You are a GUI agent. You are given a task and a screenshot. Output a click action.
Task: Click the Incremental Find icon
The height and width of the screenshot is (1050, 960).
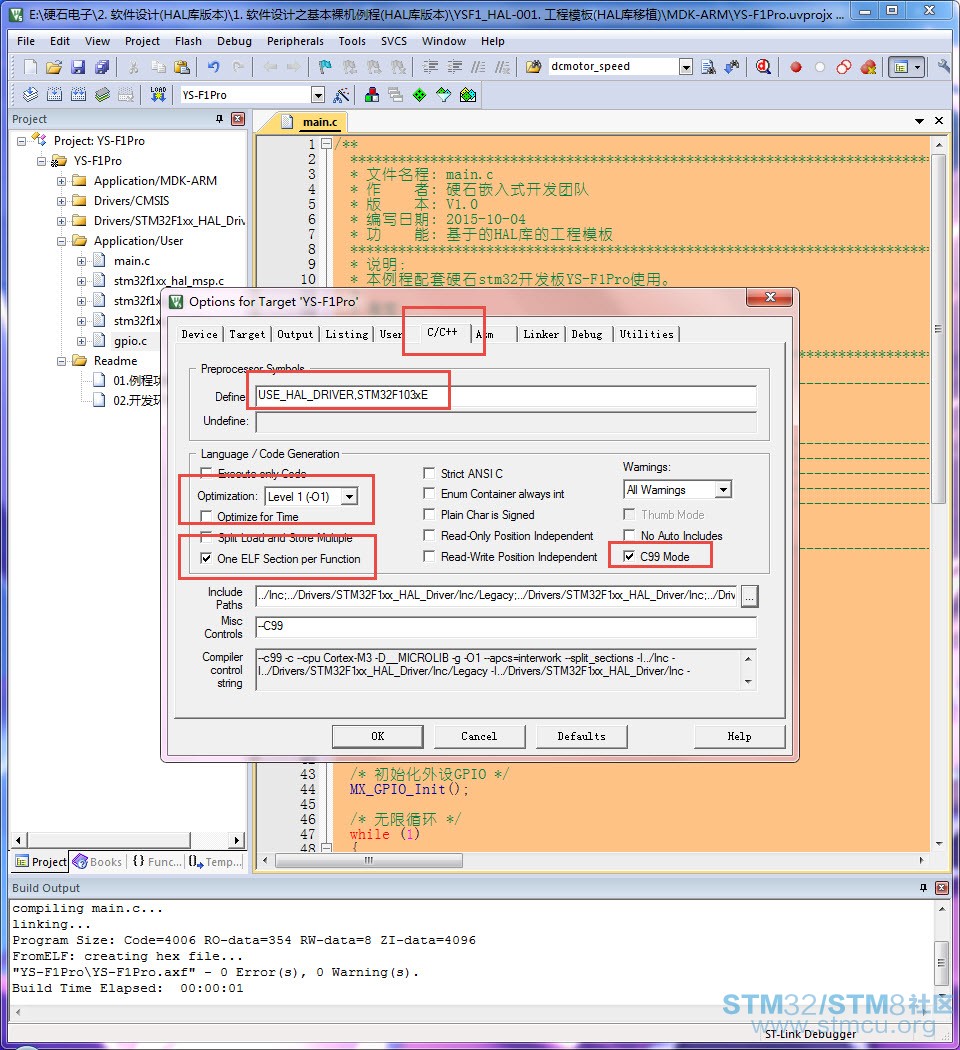pos(732,67)
